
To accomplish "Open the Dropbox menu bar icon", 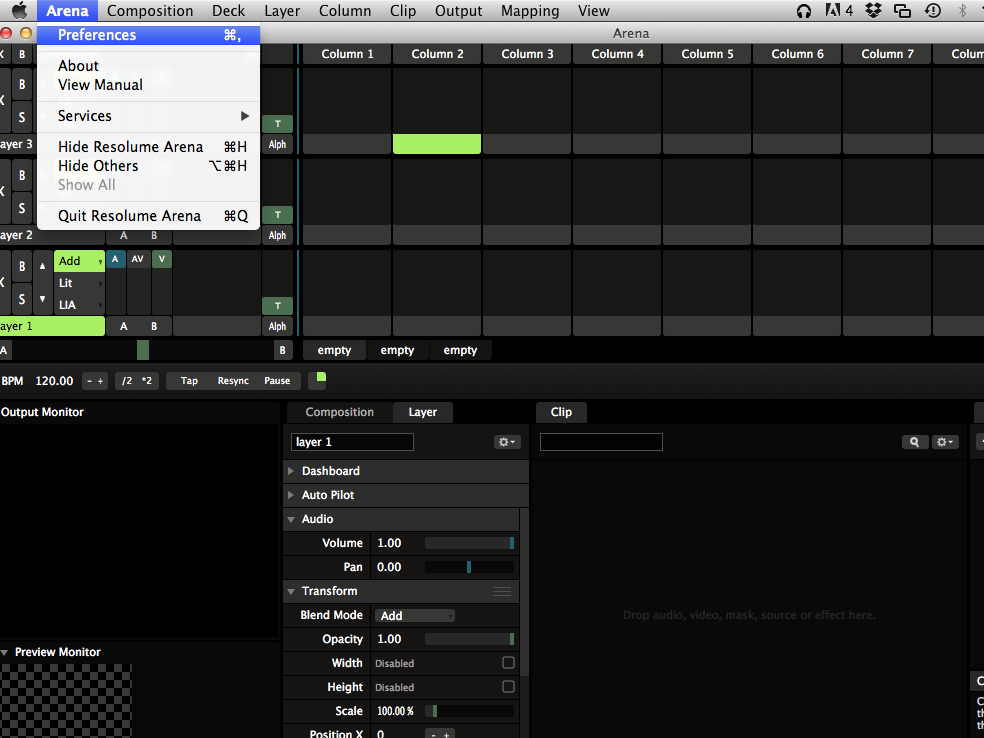I will coord(873,11).
